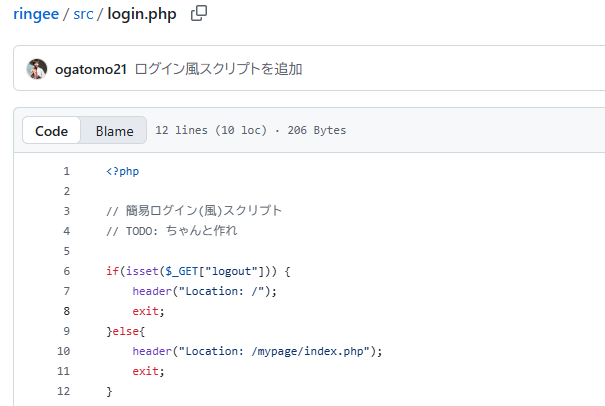The image size is (605, 406).
Task: Click the 'Location: /mypage/index.php' string
Action: (x=275, y=351)
